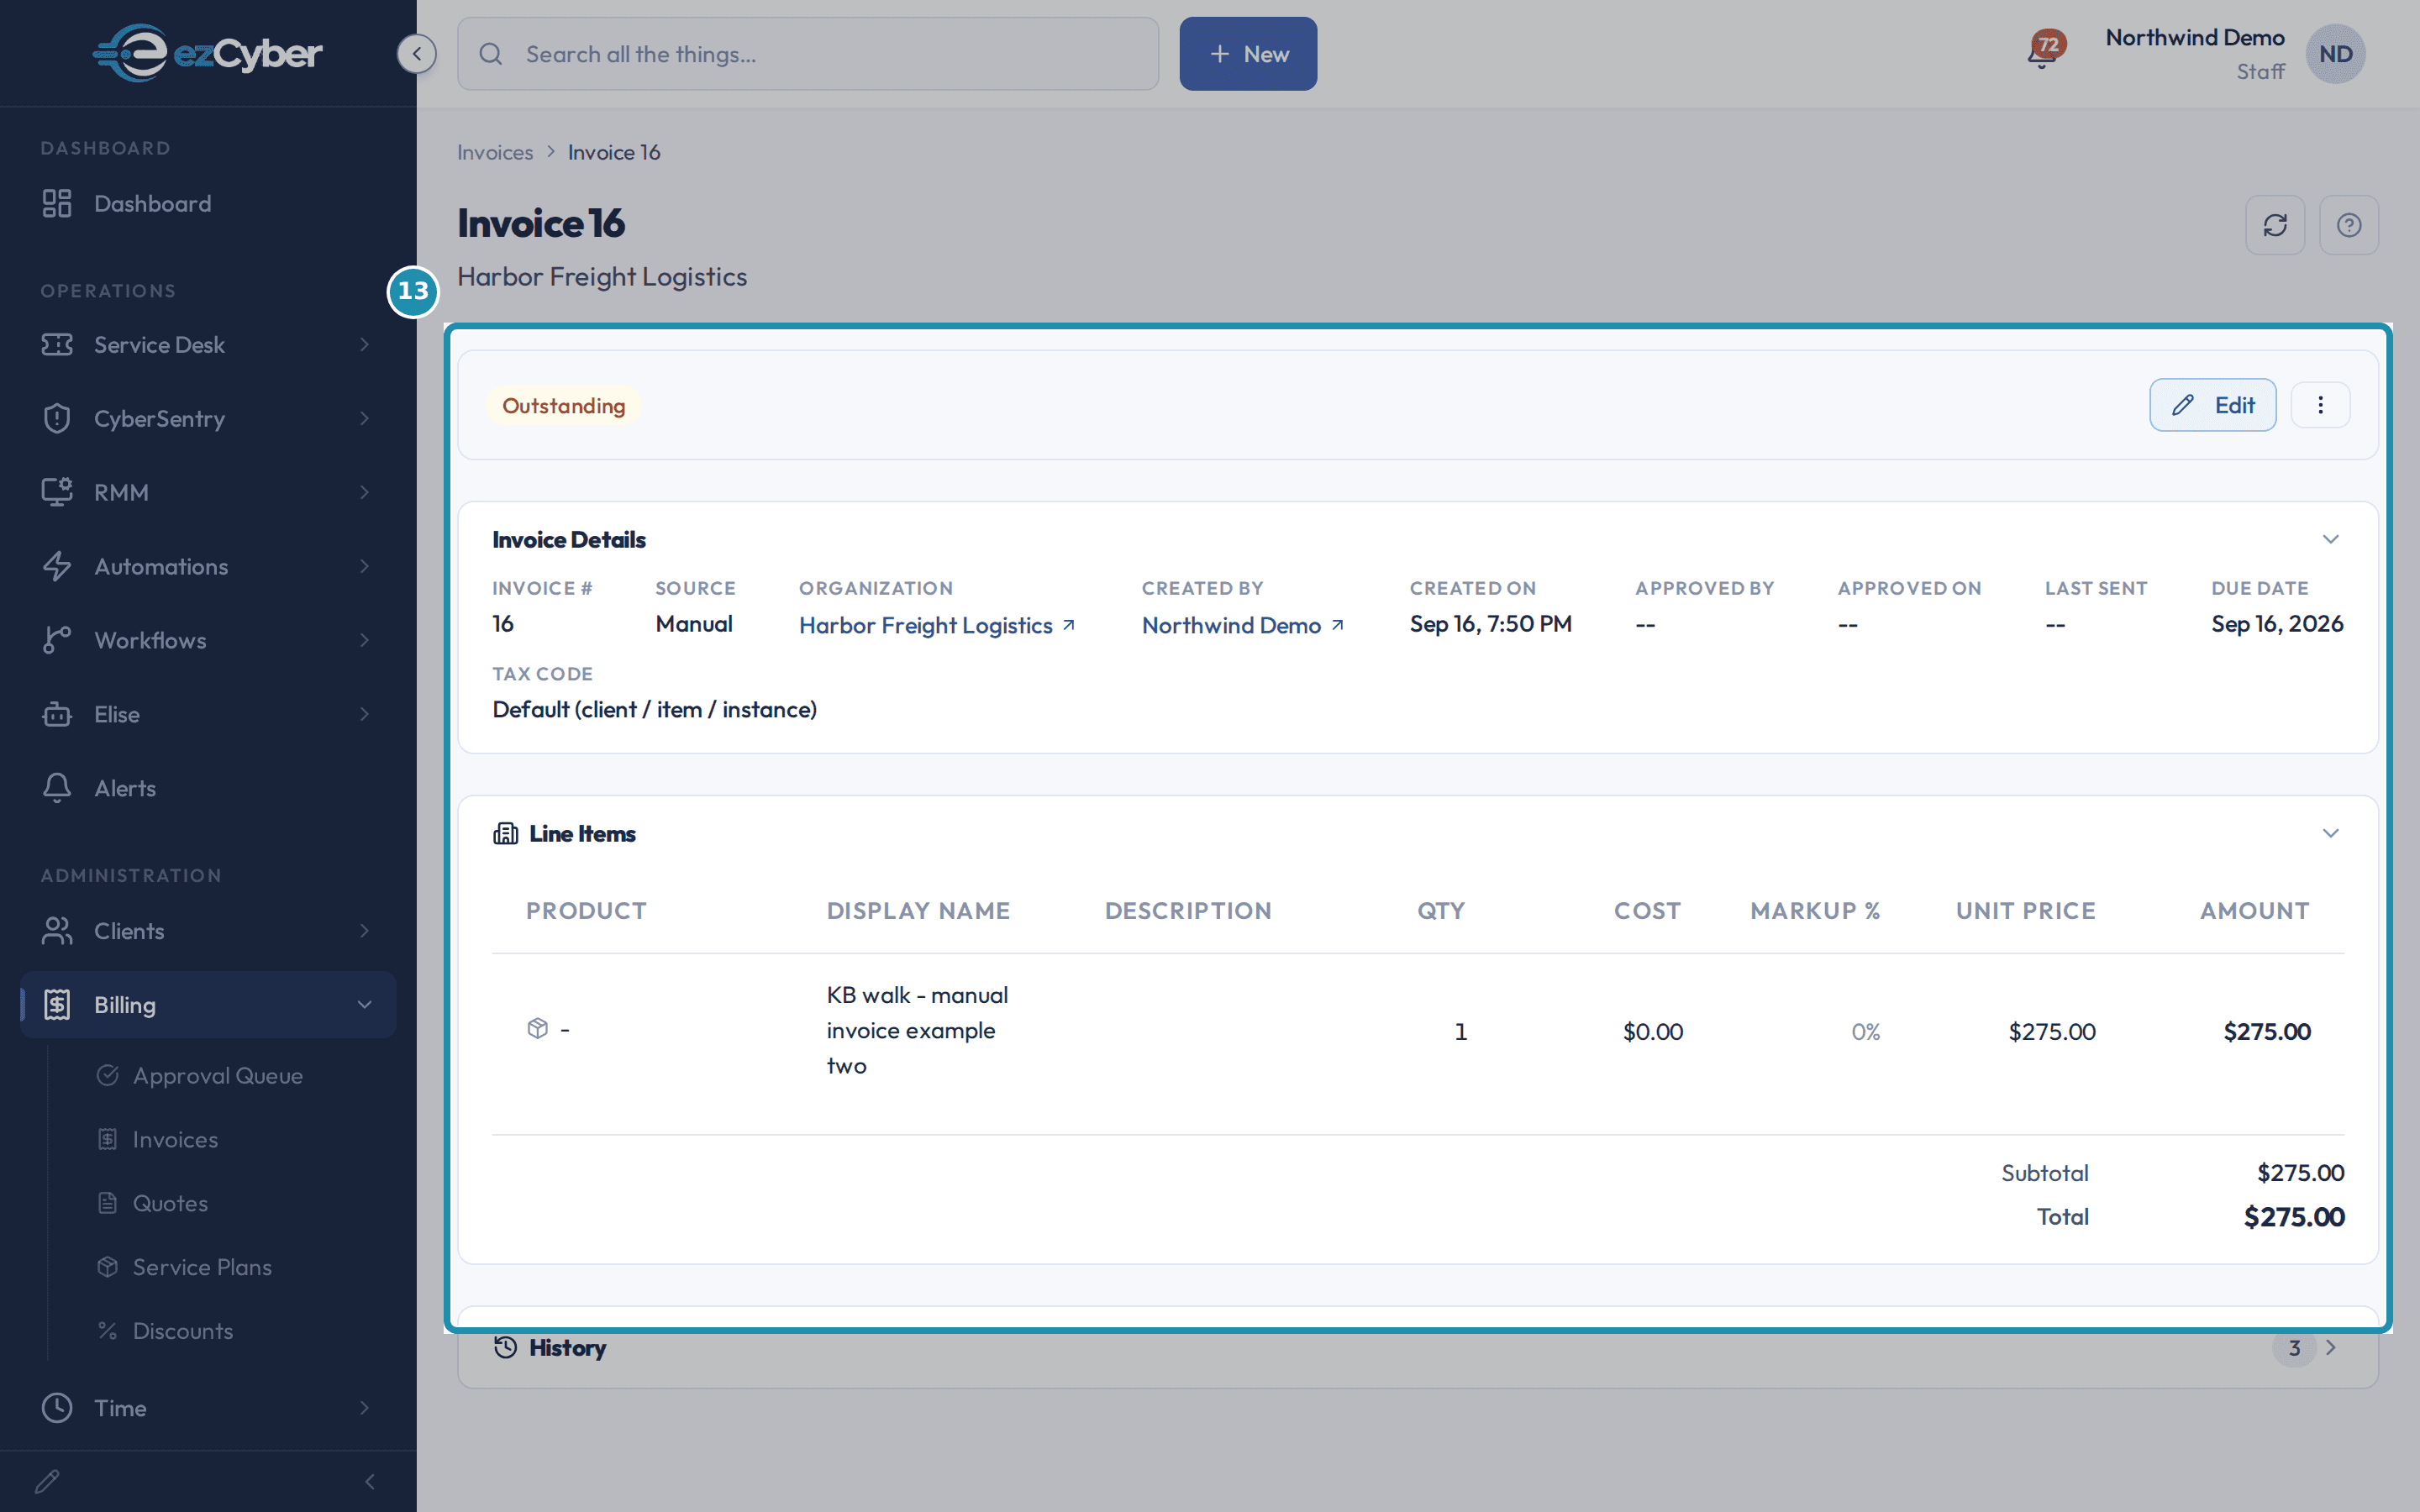Image resolution: width=2420 pixels, height=1512 pixels.
Task: Expand the RMM submenu chevron
Action: coord(364,492)
